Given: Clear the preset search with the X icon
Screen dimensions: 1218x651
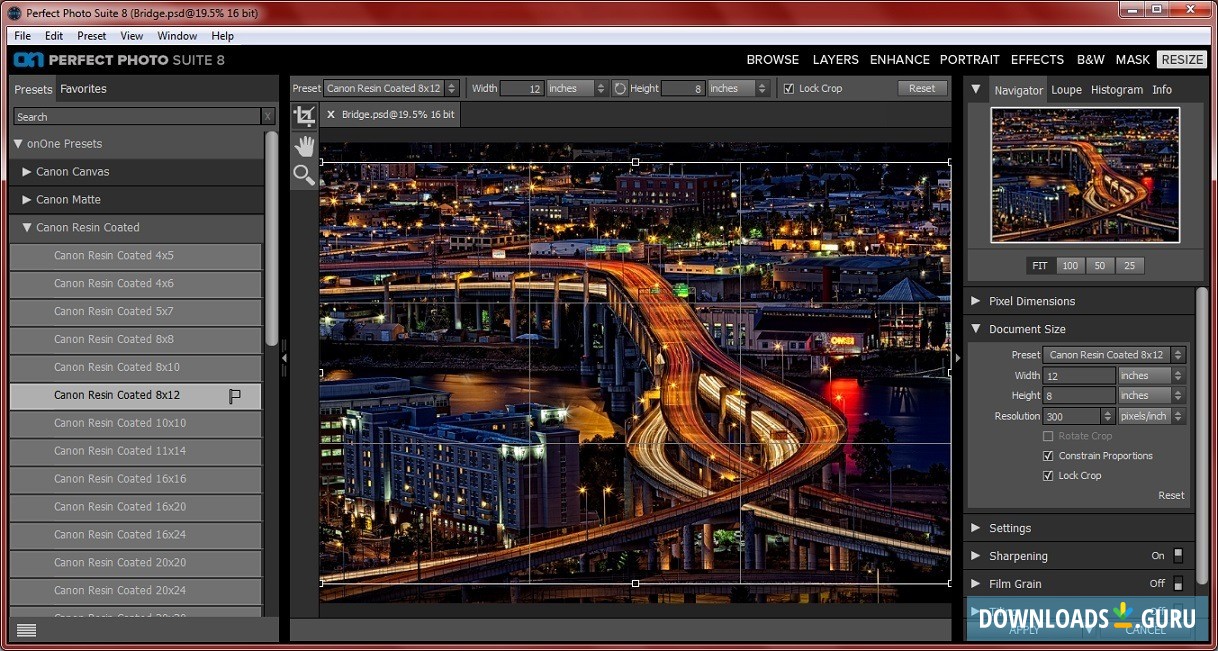Looking at the screenshot, I should pos(268,117).
